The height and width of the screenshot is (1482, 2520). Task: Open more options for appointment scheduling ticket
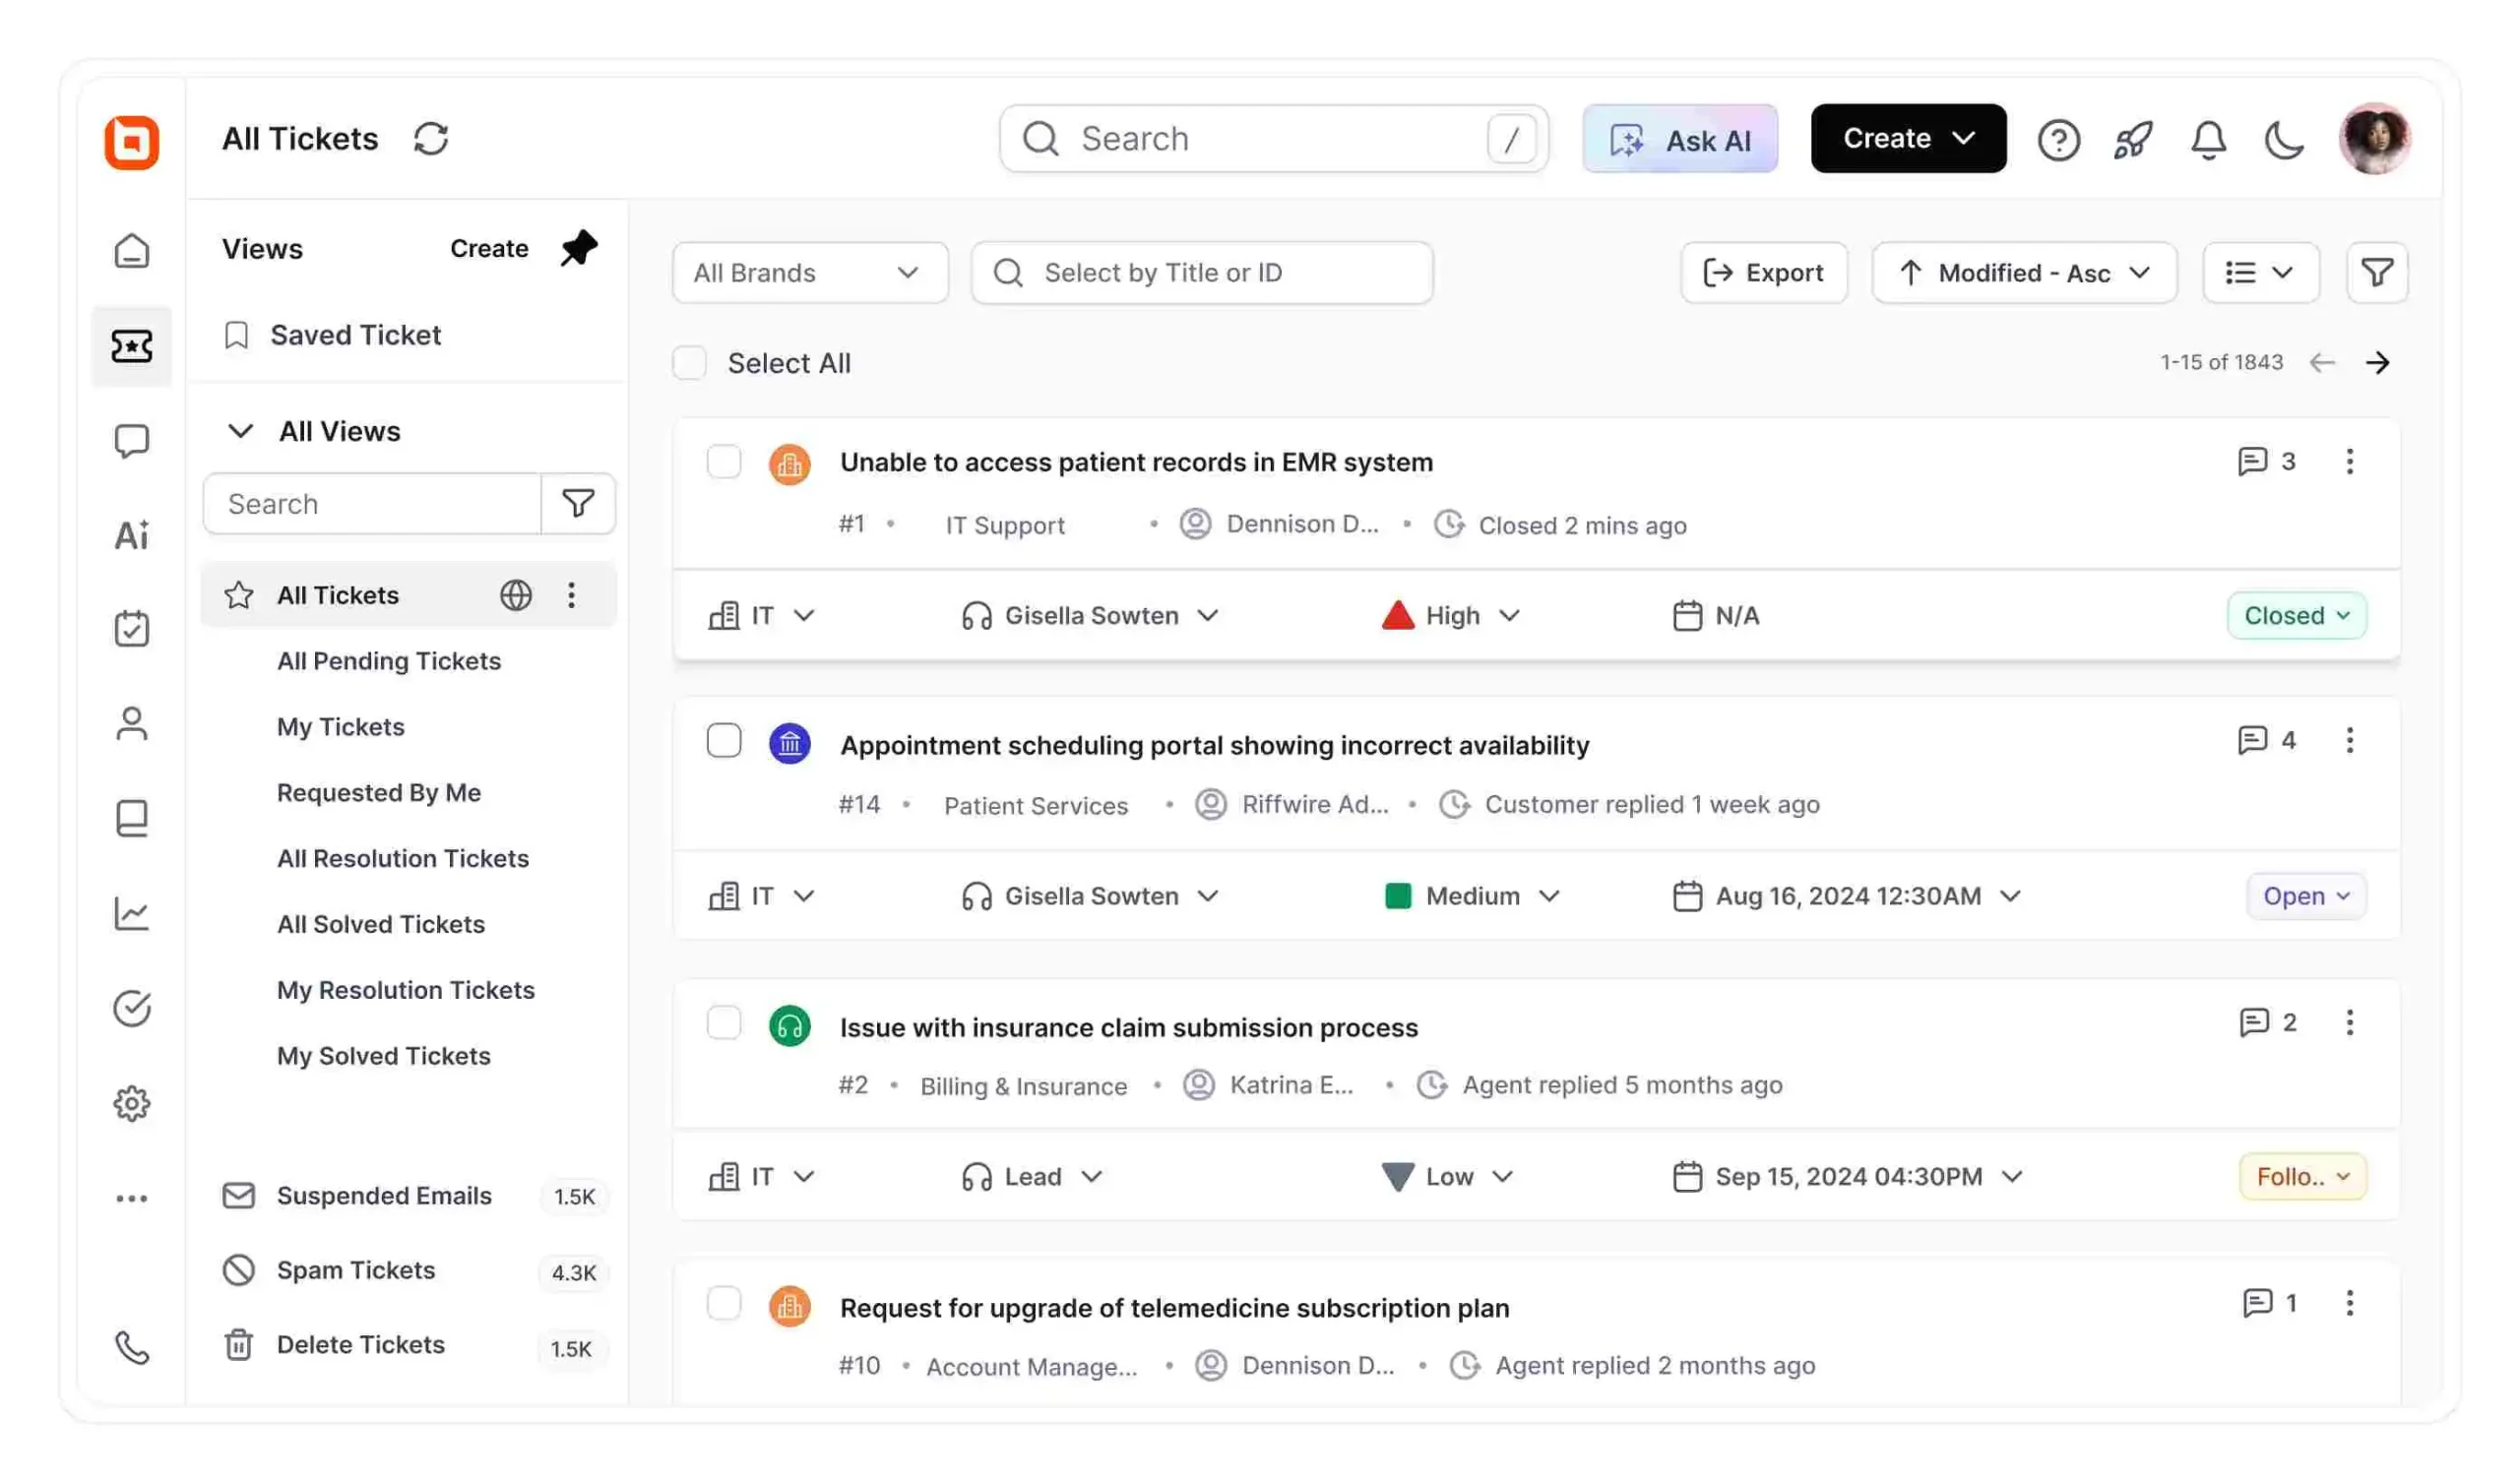coord(2350,740)
